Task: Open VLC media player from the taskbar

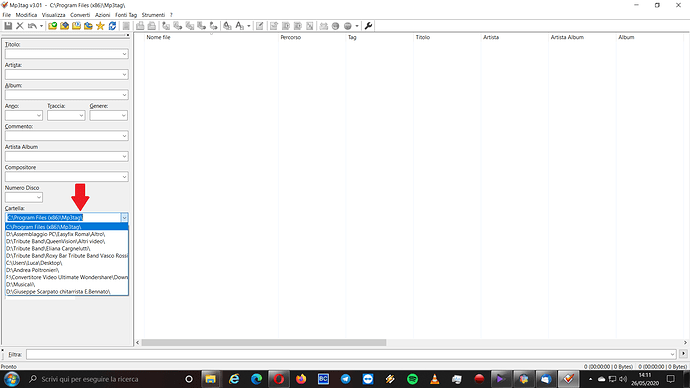Action: click(x=434, y=379)
